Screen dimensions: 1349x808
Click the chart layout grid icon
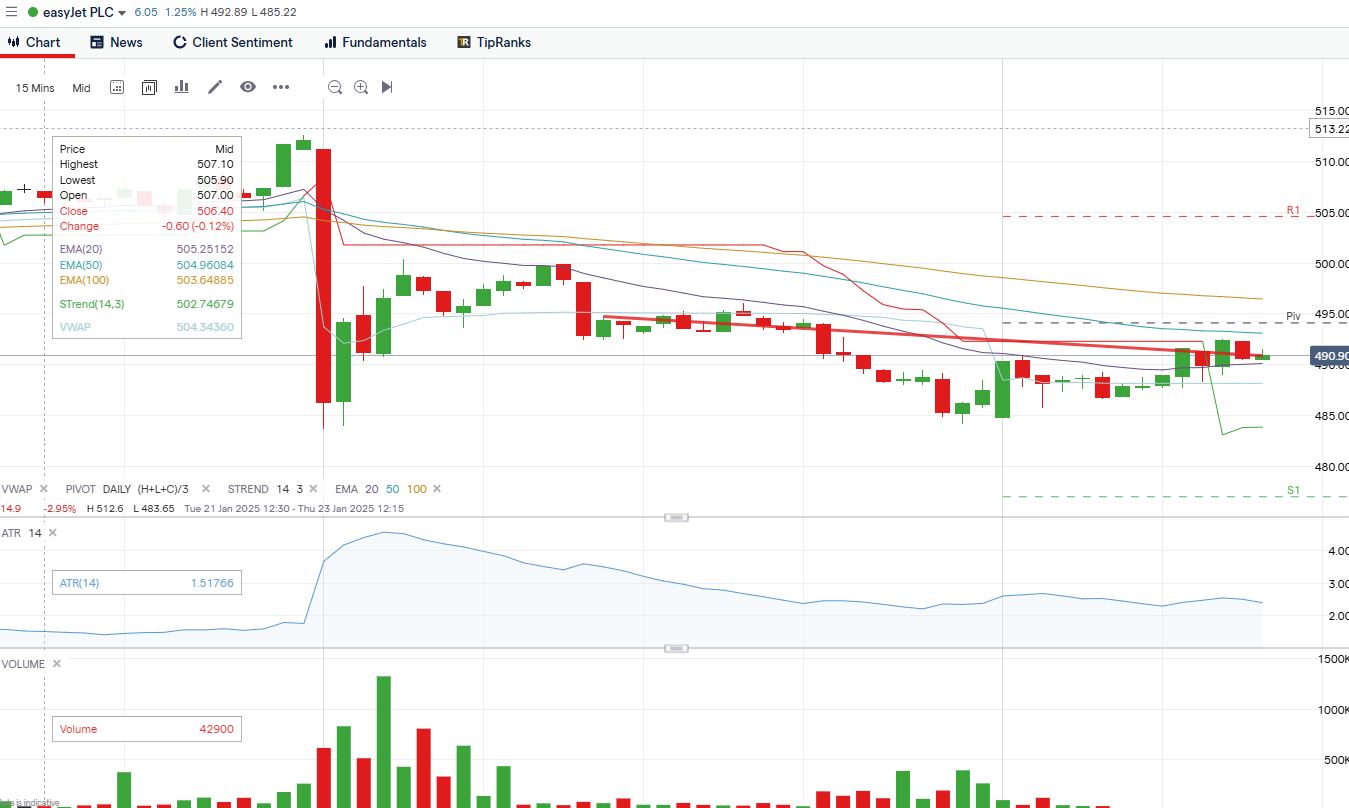(x=117, y=87)
